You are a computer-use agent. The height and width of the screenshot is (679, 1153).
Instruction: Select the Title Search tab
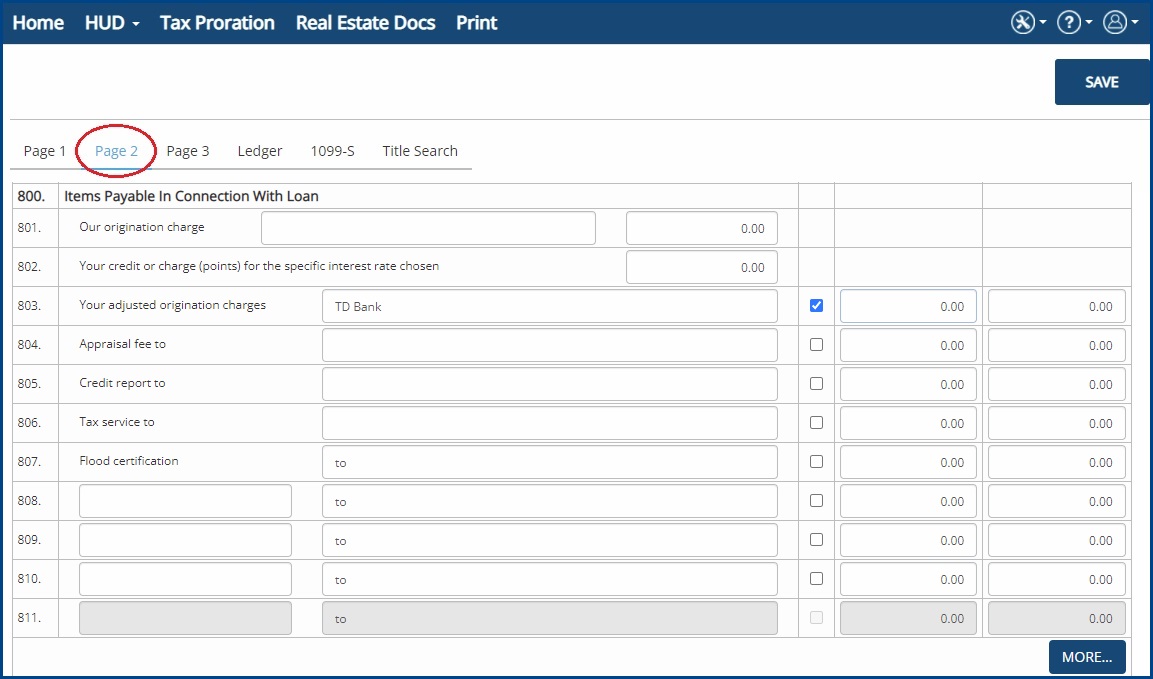click(x=420, y=151)
